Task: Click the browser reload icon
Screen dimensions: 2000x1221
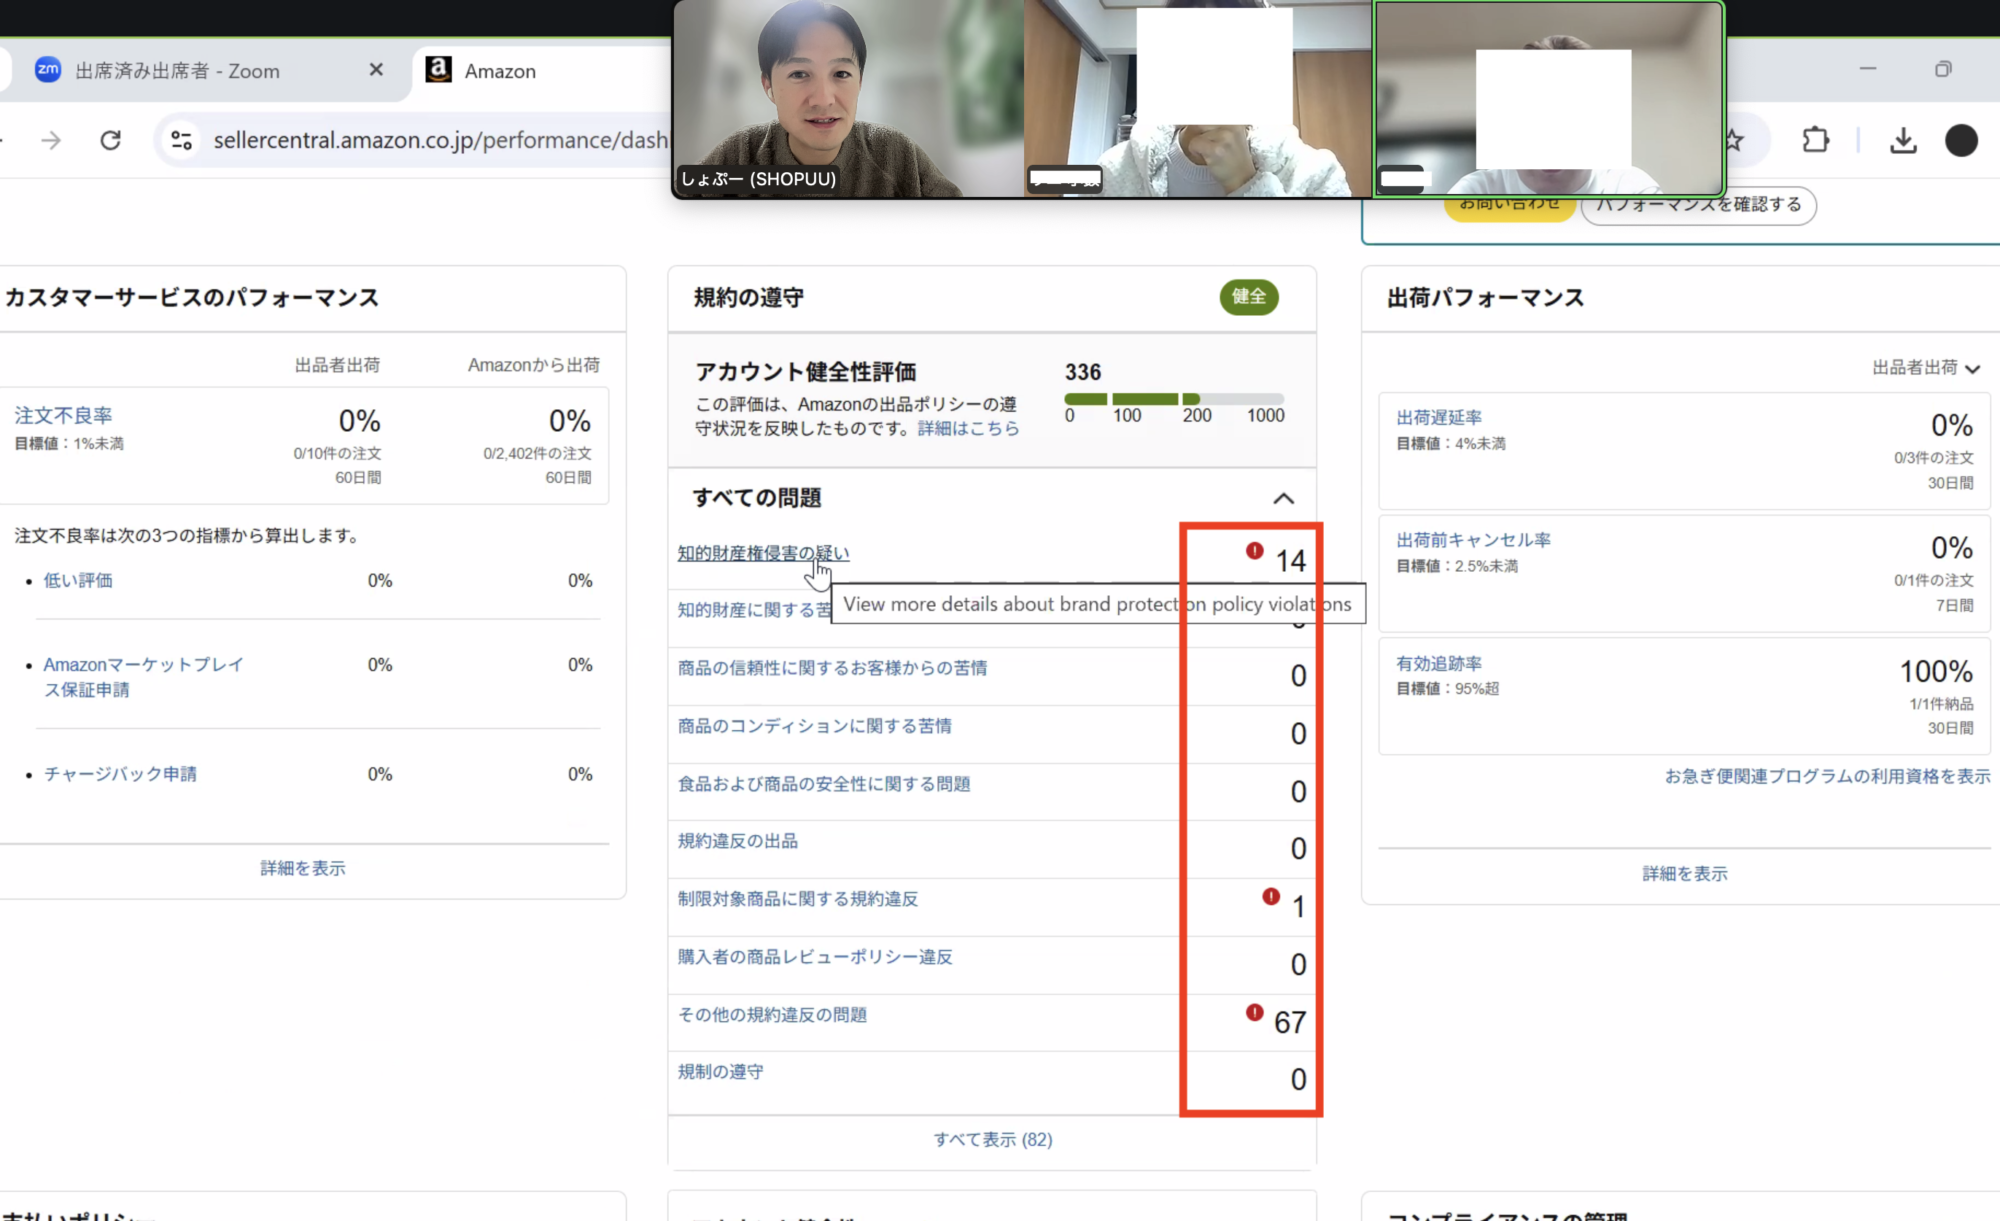Action: [x=111, y=140]
